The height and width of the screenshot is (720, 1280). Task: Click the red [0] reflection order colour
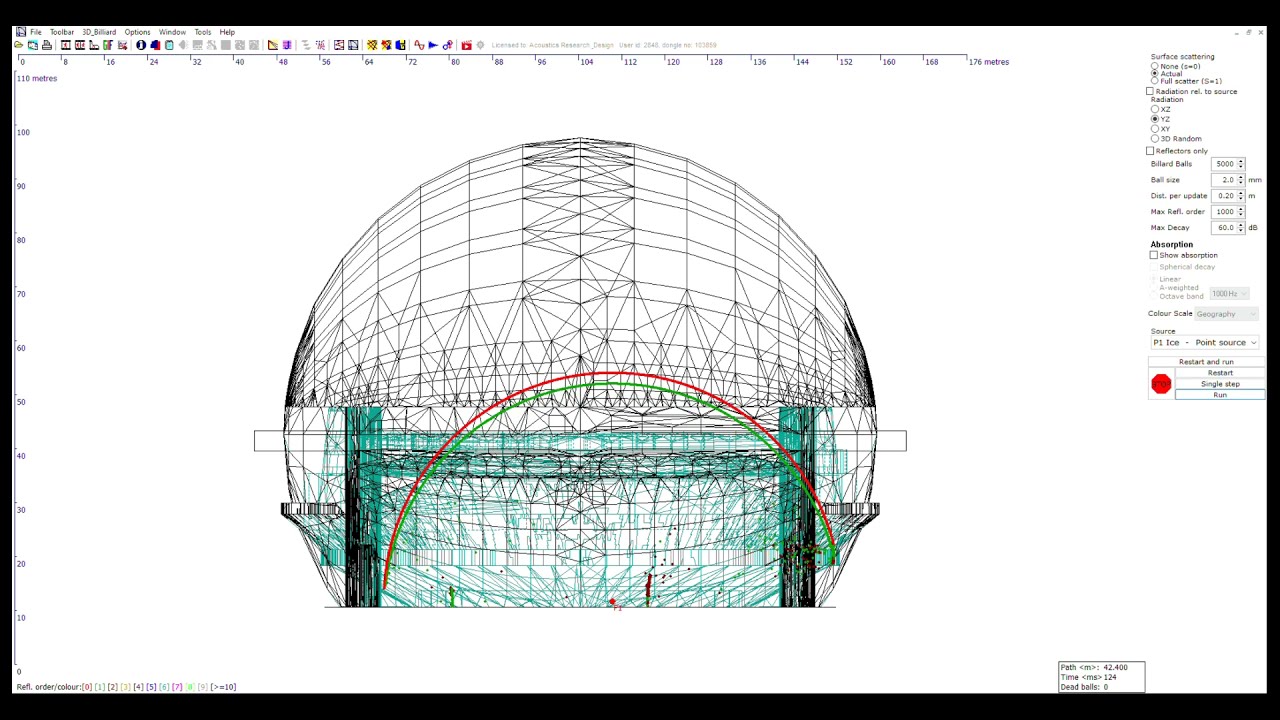[87, 687]
